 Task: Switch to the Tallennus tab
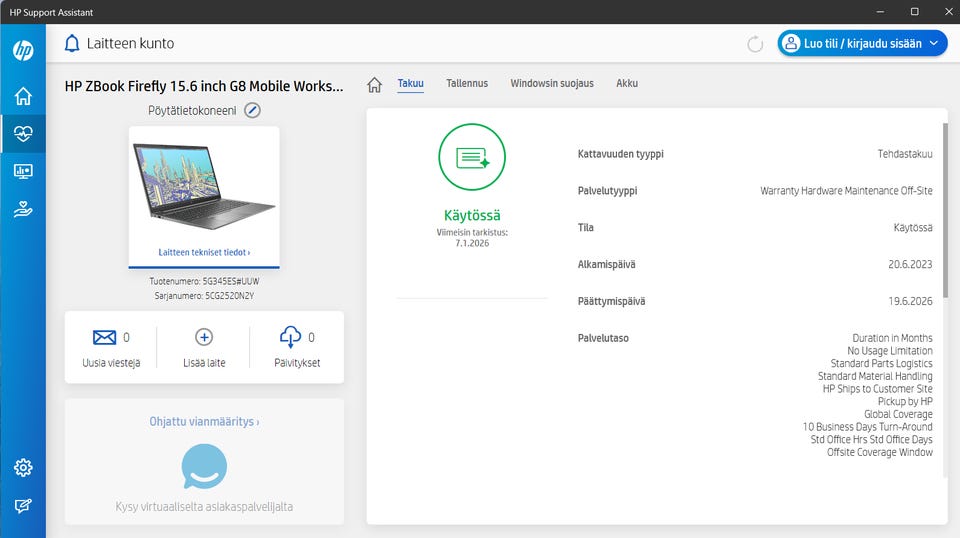tap(467, 84)
